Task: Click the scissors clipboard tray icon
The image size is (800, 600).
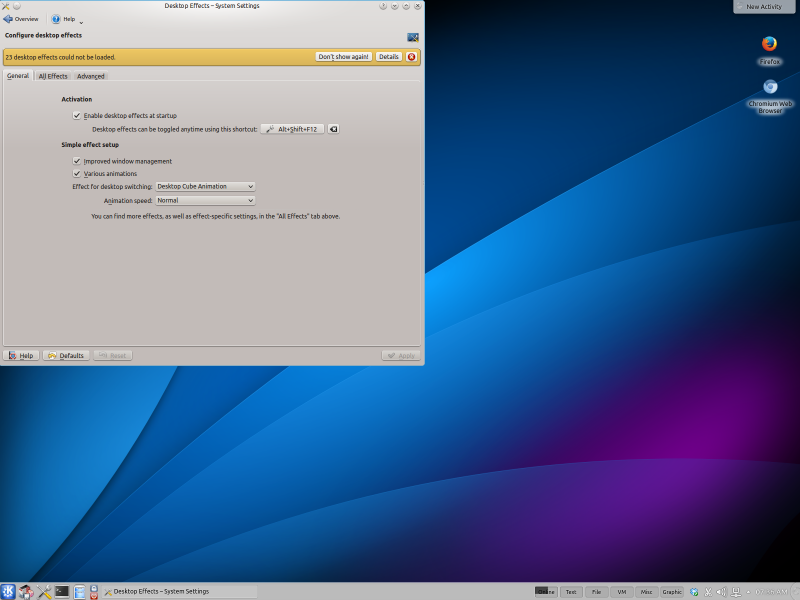Action: point(709,592)
